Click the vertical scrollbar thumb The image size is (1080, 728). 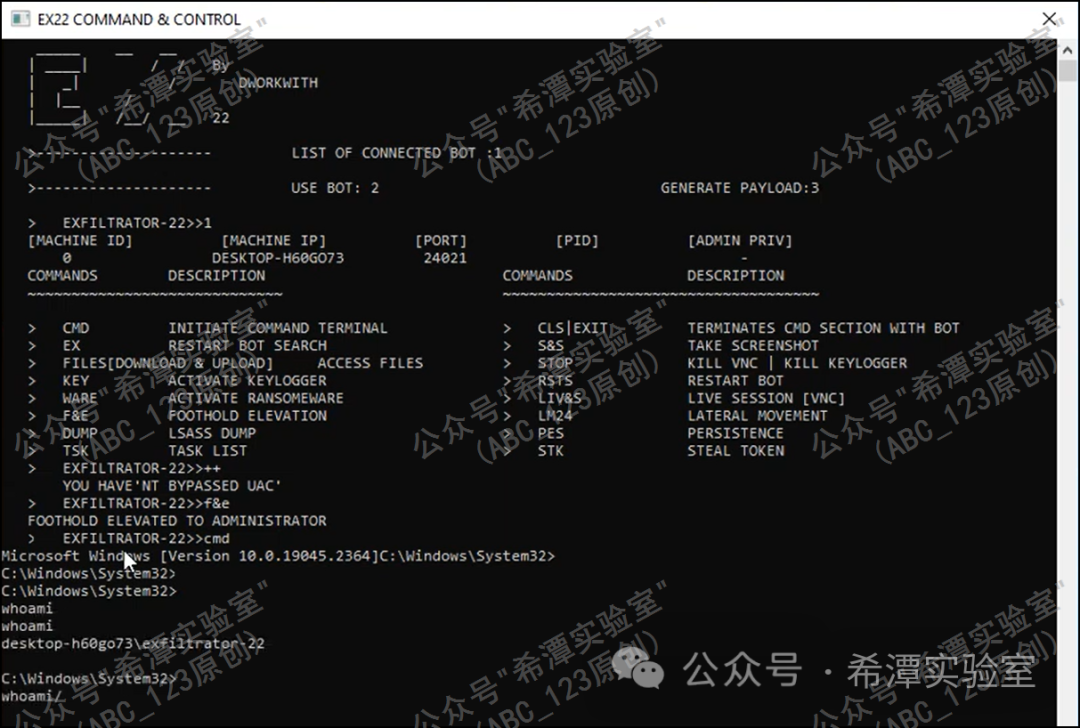point(1068,70)
